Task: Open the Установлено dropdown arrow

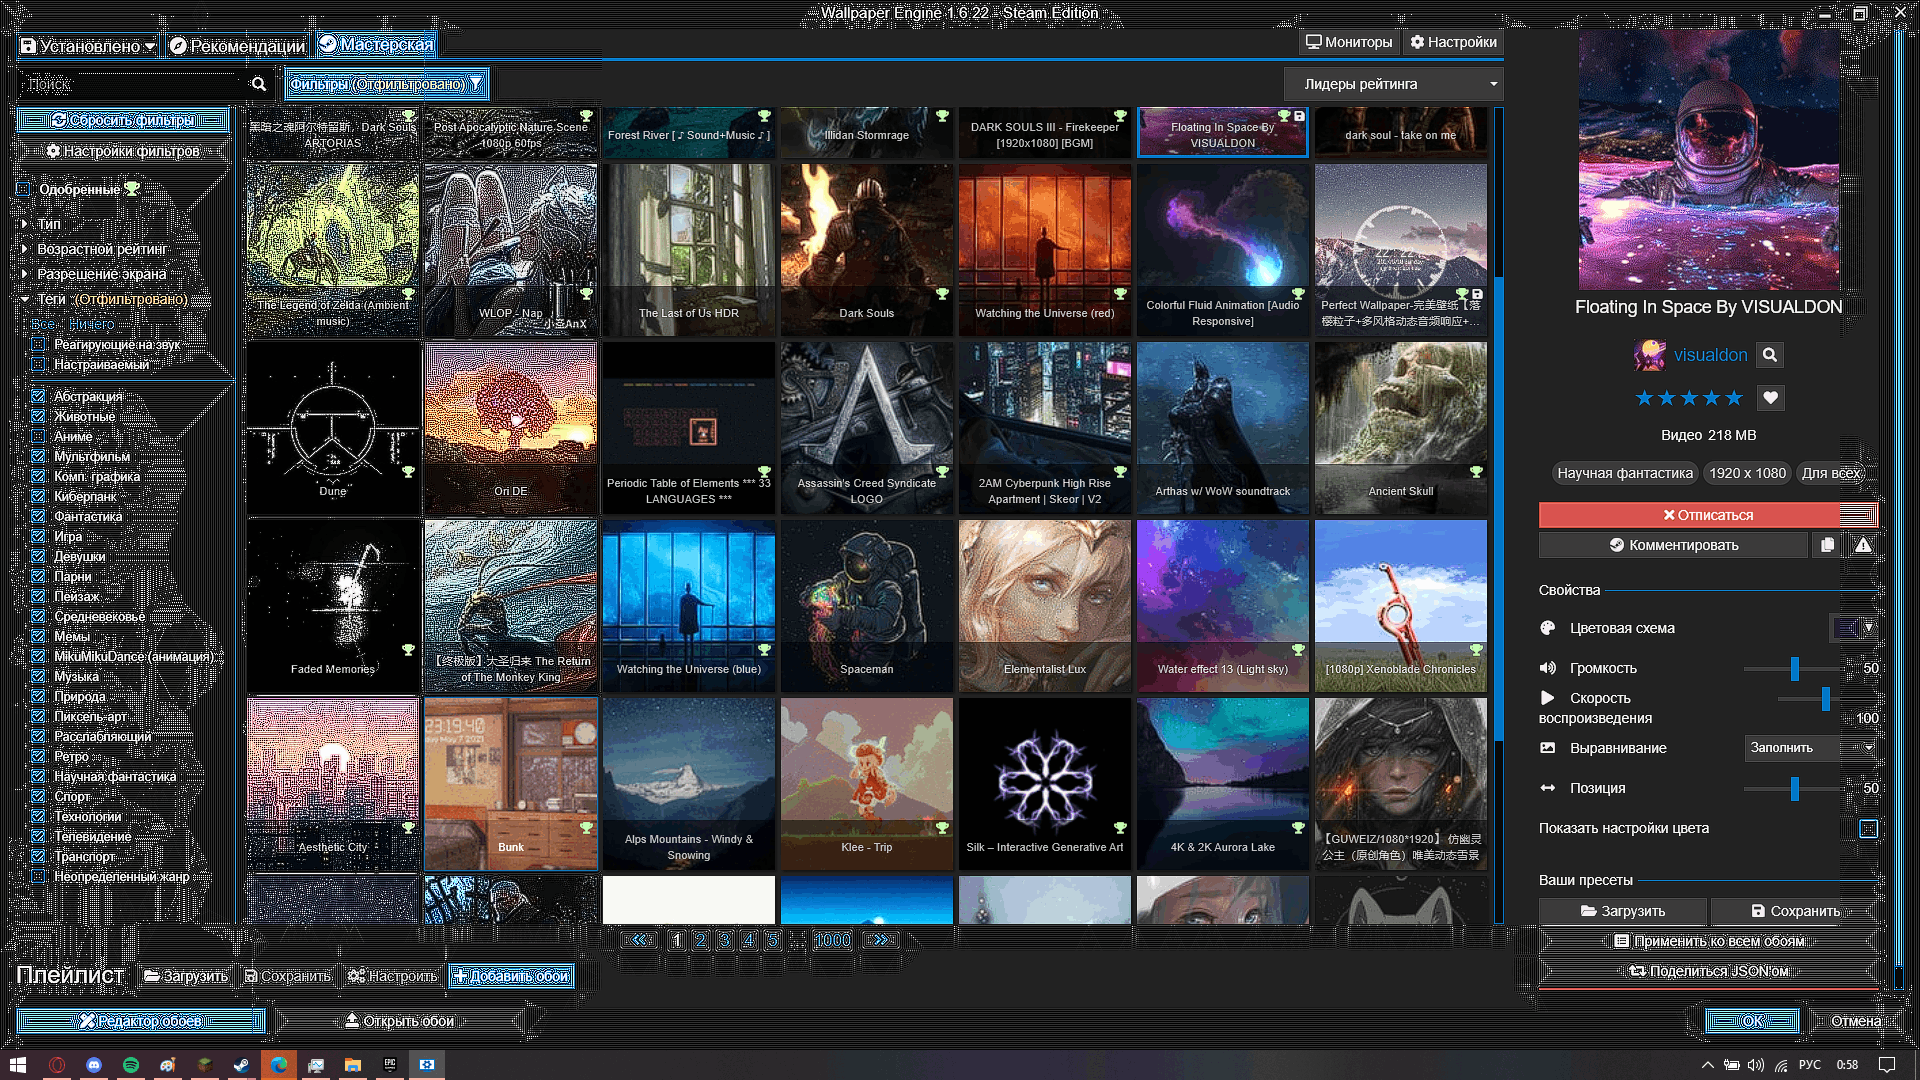Action: pyautogui.click(x=150, y=46)
